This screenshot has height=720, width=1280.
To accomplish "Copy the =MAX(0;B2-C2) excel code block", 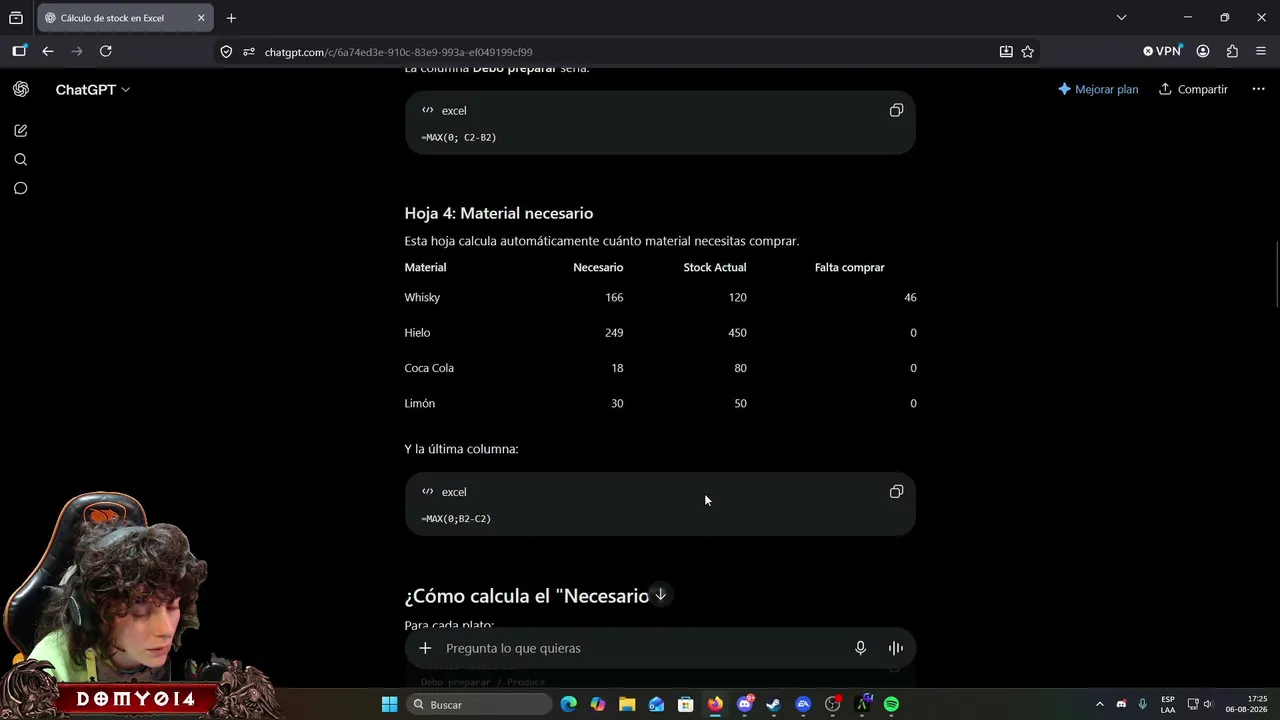I will 896,491.
